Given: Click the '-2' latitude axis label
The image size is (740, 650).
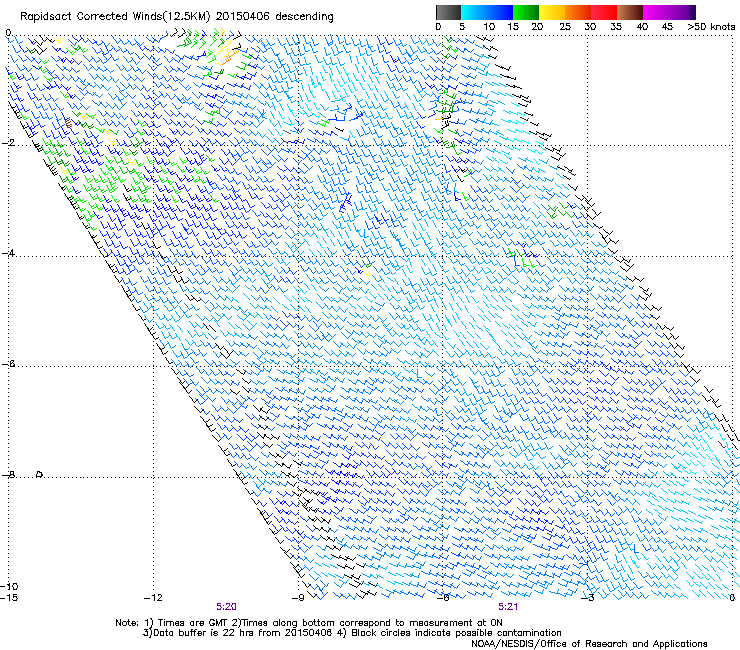Looking at the screenshot, I should (7, 143).
